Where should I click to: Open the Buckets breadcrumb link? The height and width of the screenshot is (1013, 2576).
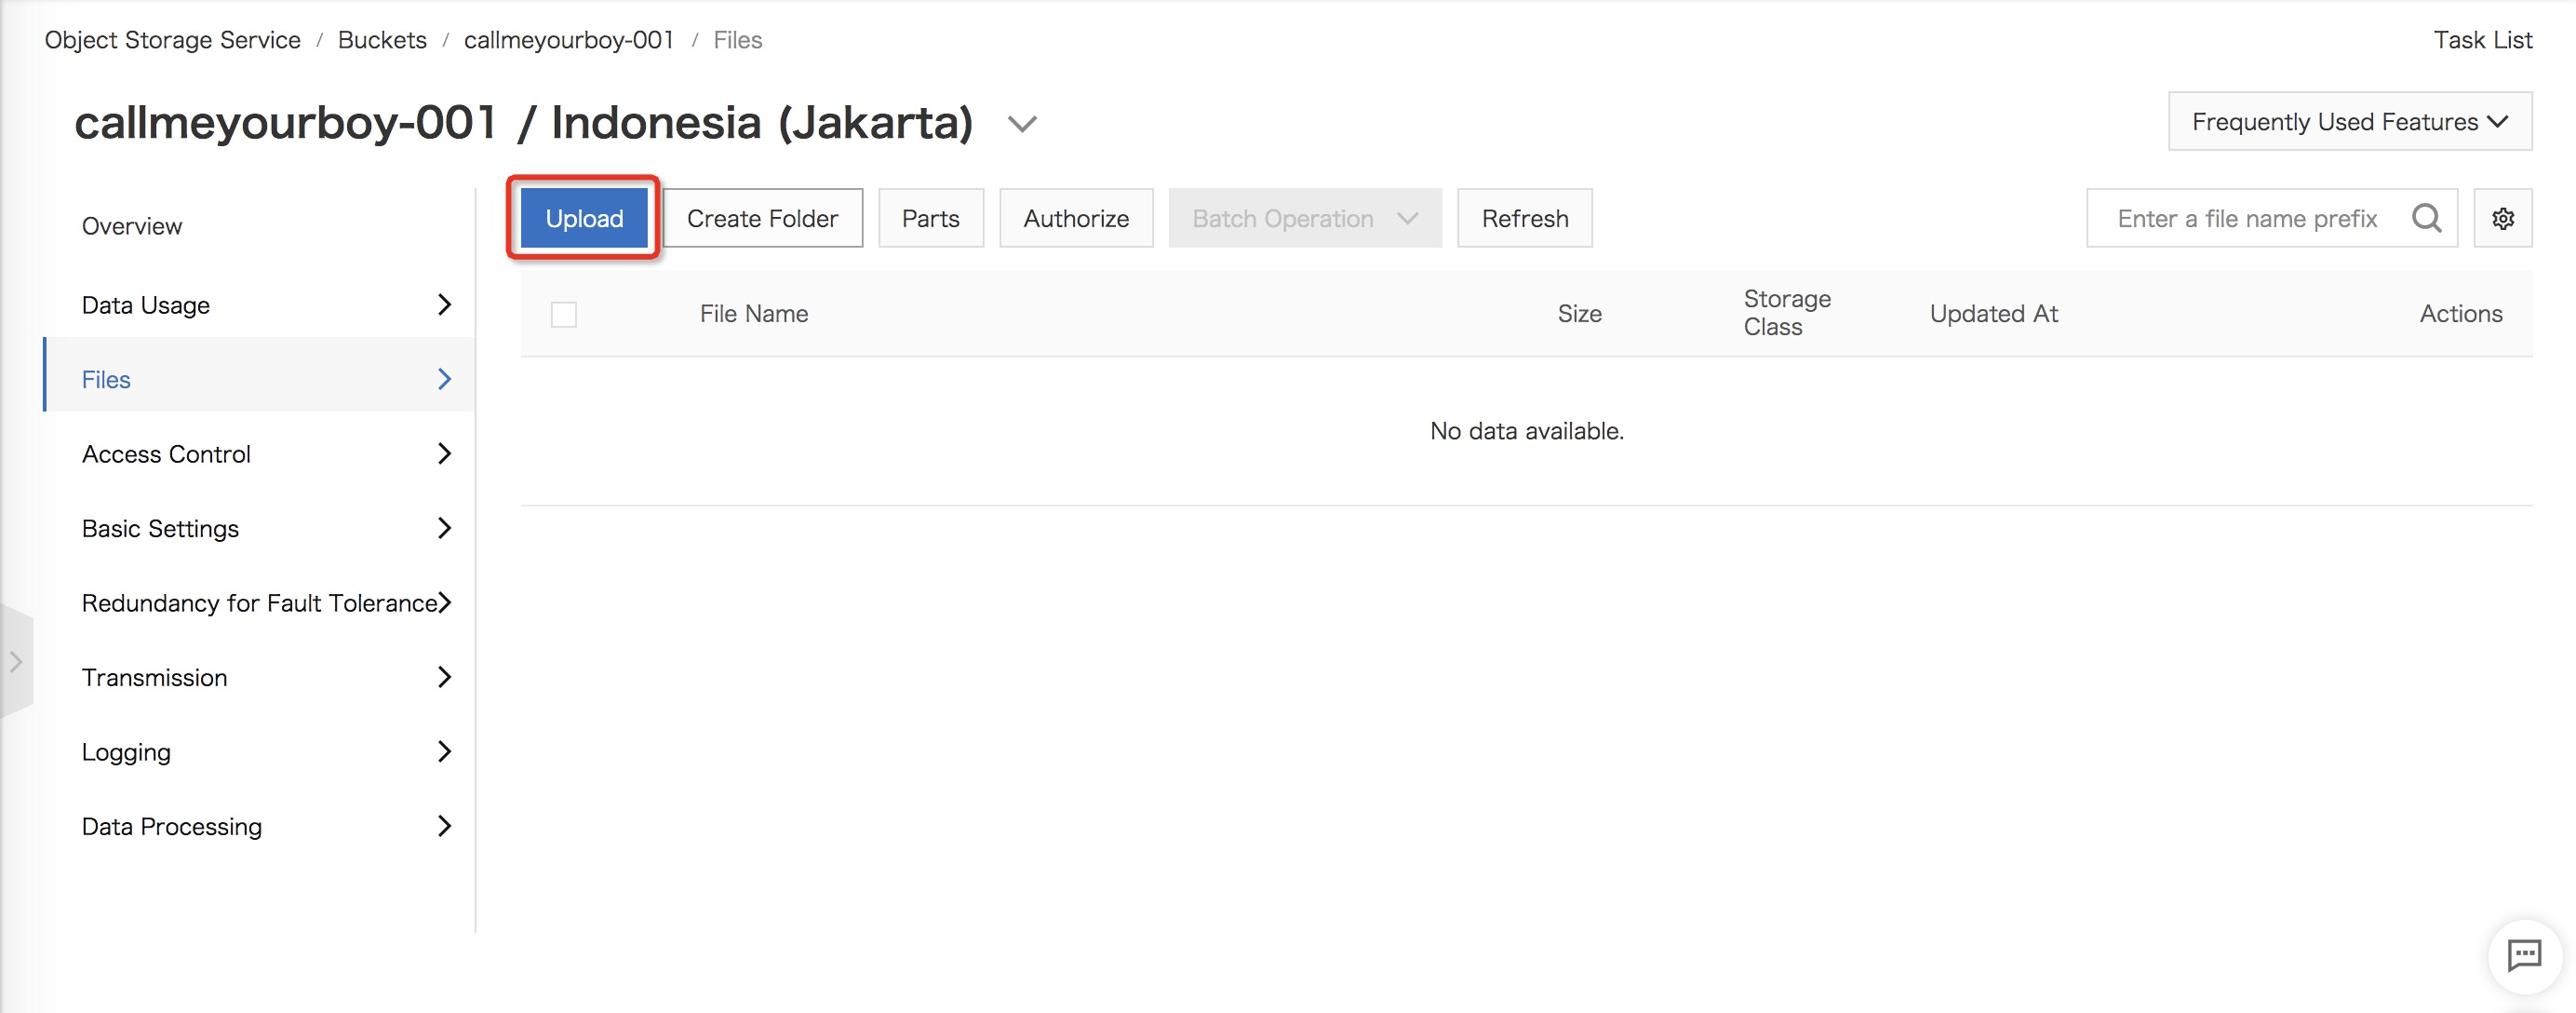pos(382,40)
